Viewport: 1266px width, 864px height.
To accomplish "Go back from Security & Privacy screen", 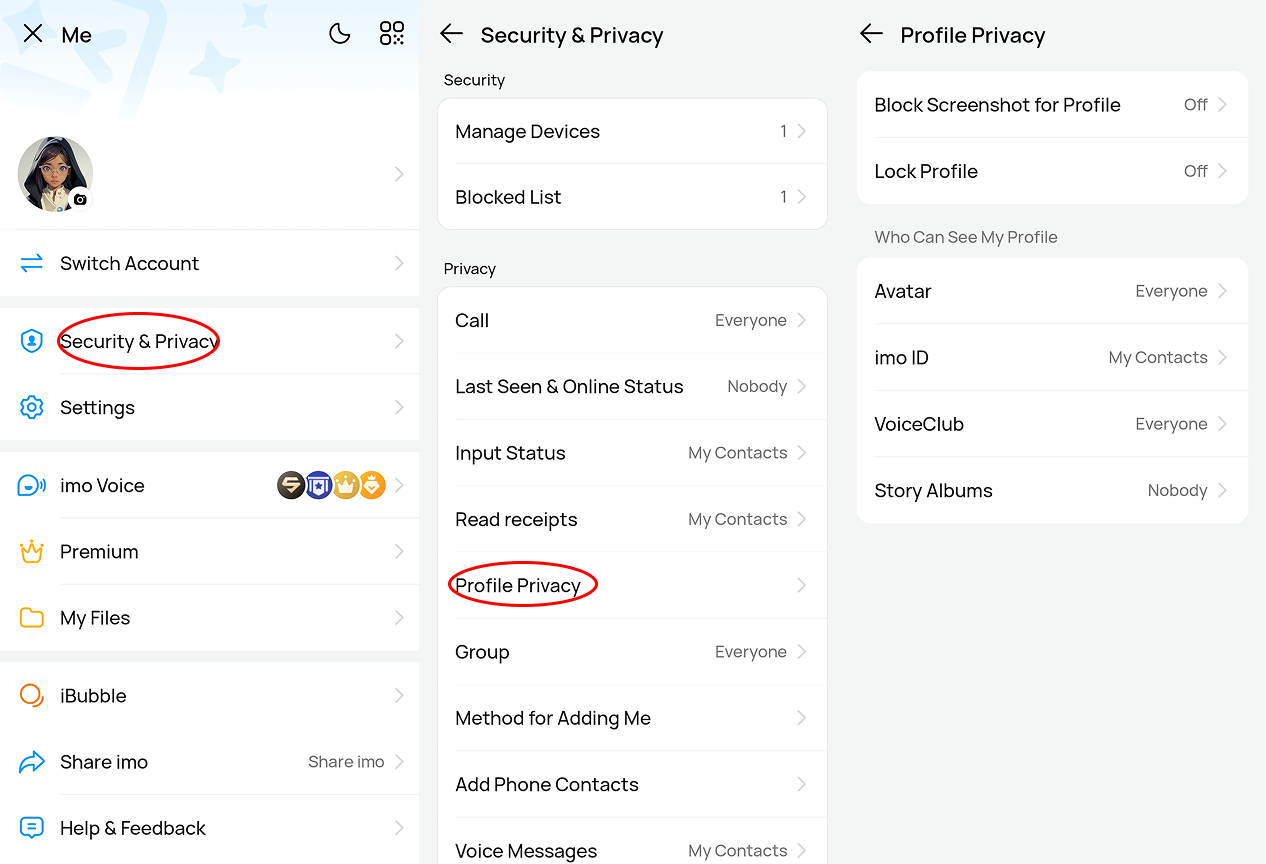I will (452, 34).
